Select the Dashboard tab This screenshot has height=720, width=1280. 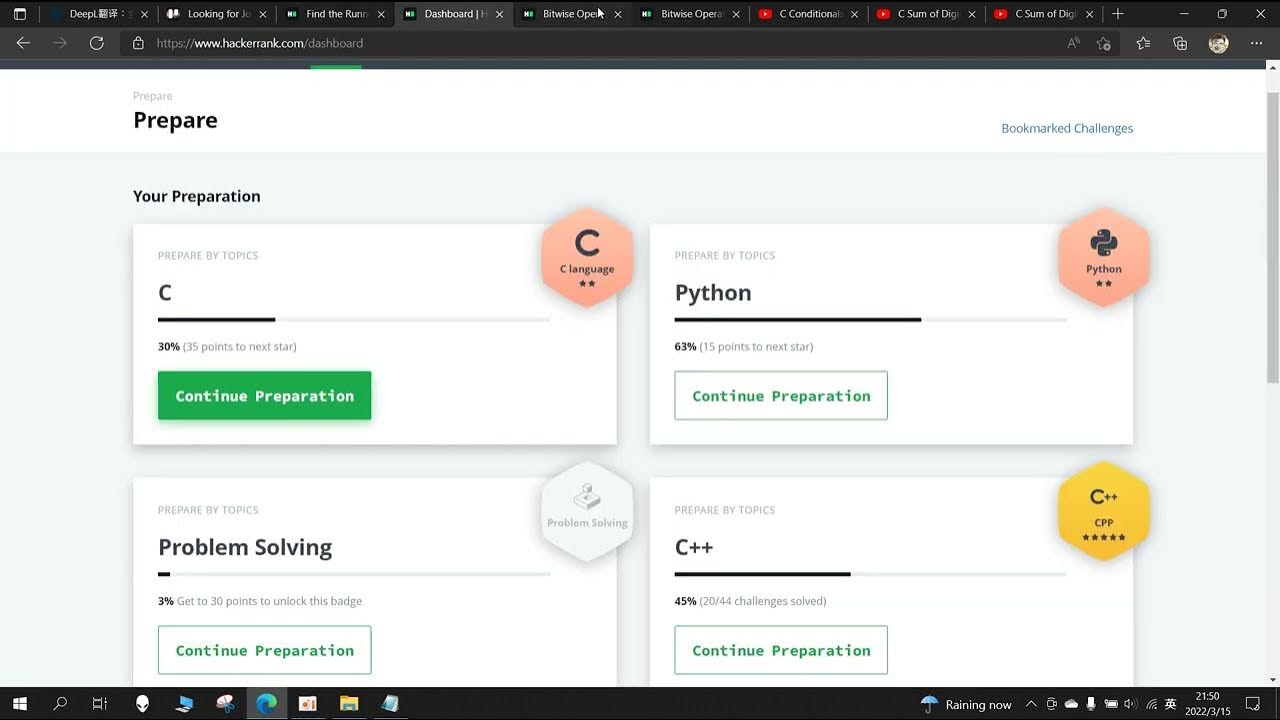click(x=454, y=14)
